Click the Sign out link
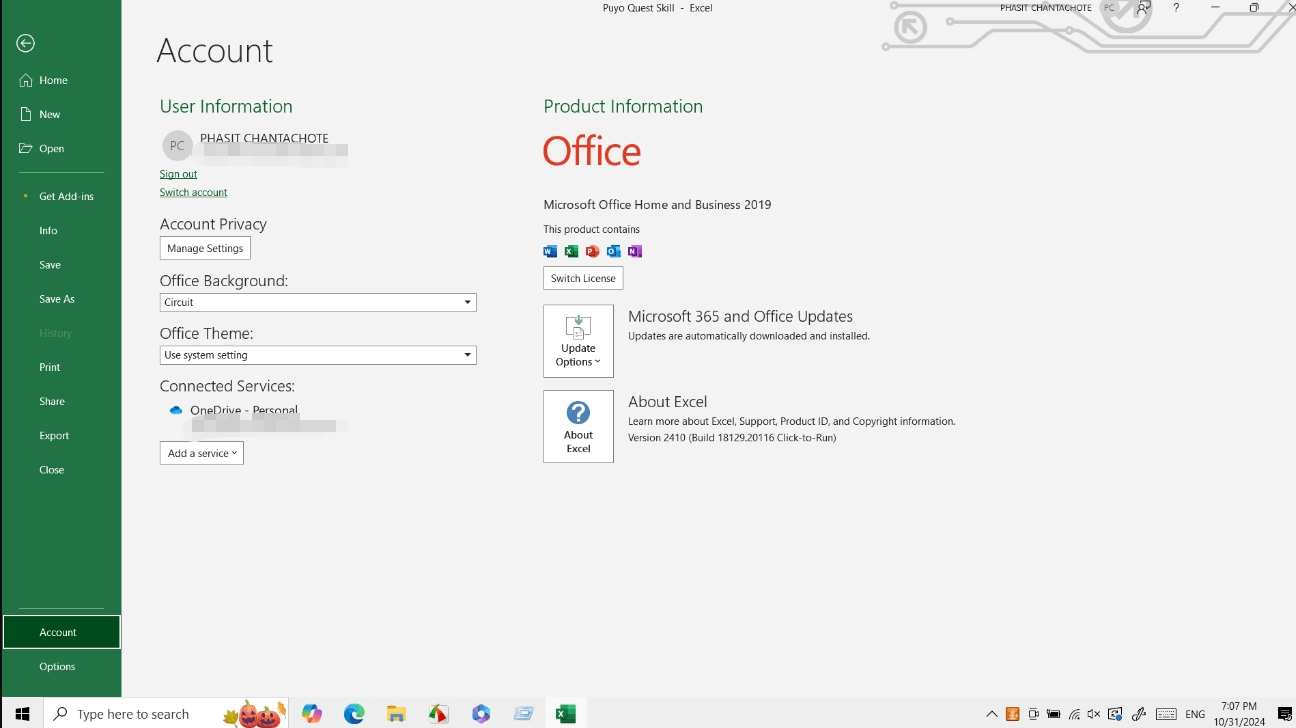 coord(178,173)
